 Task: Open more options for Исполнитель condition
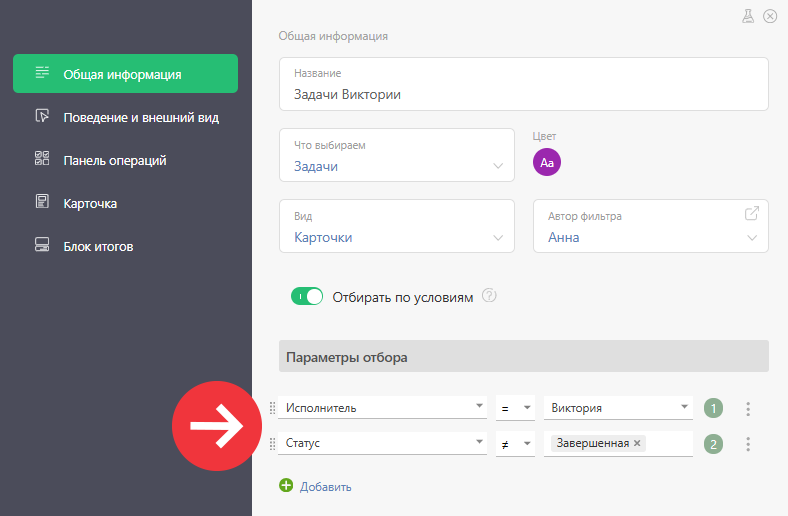pos(748,408)
